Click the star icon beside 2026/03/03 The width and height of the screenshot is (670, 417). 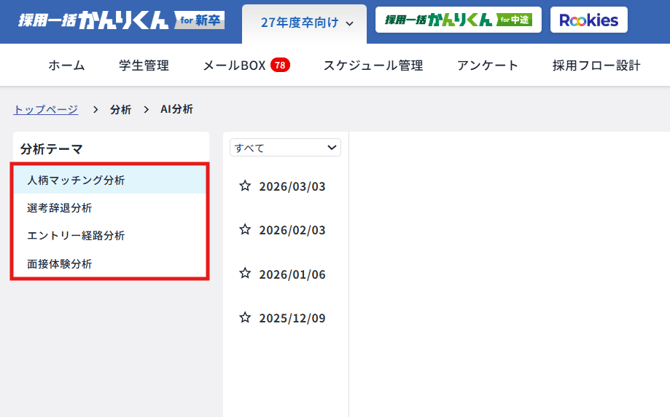coord(244,186)
